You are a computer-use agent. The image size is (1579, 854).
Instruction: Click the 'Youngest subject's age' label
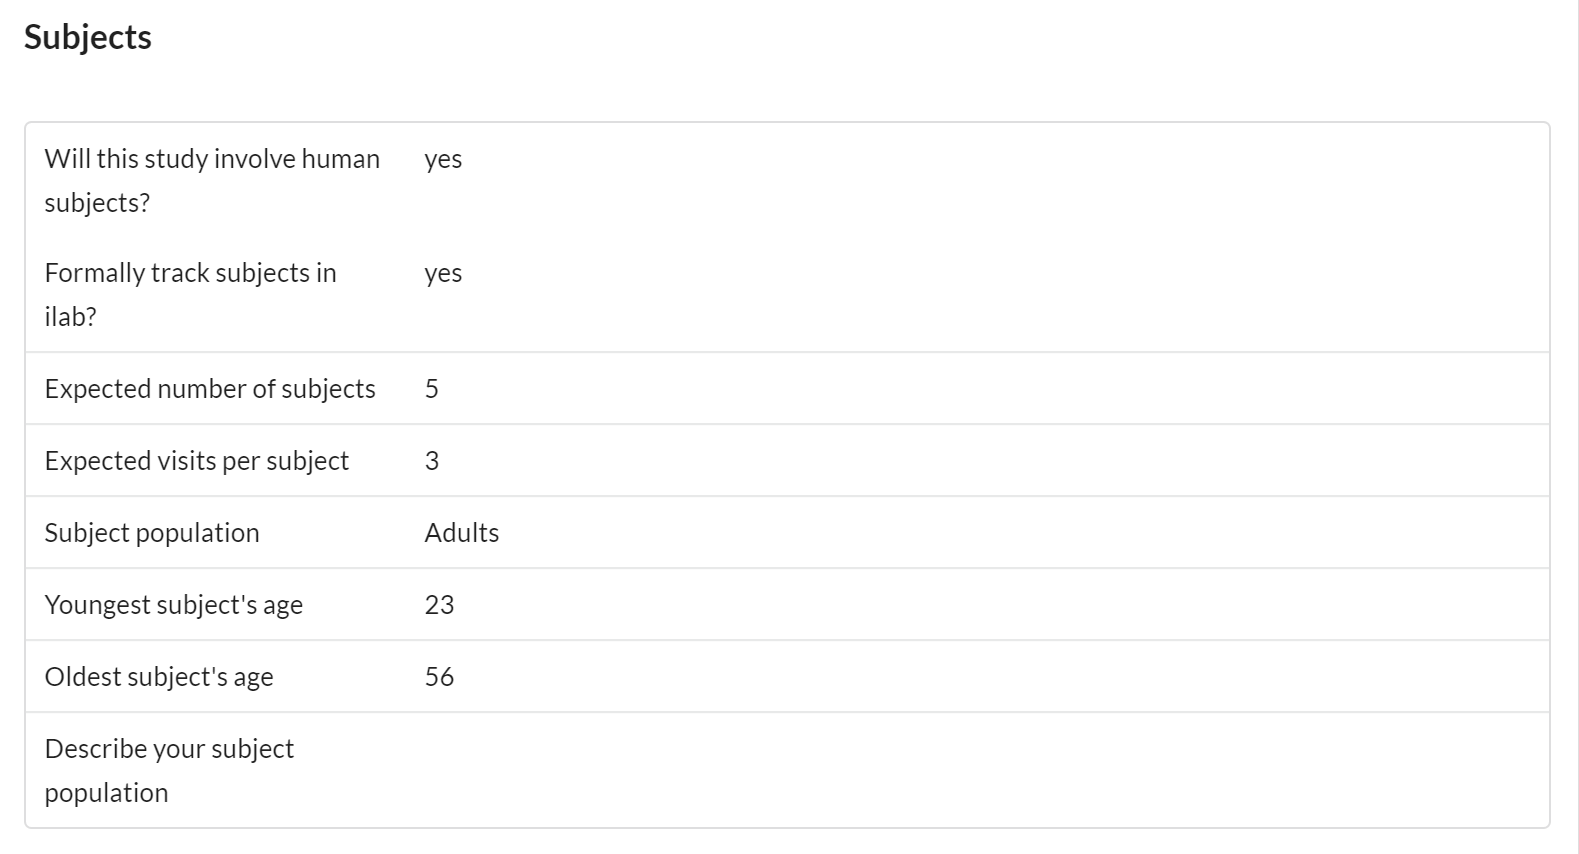(174, 605)
